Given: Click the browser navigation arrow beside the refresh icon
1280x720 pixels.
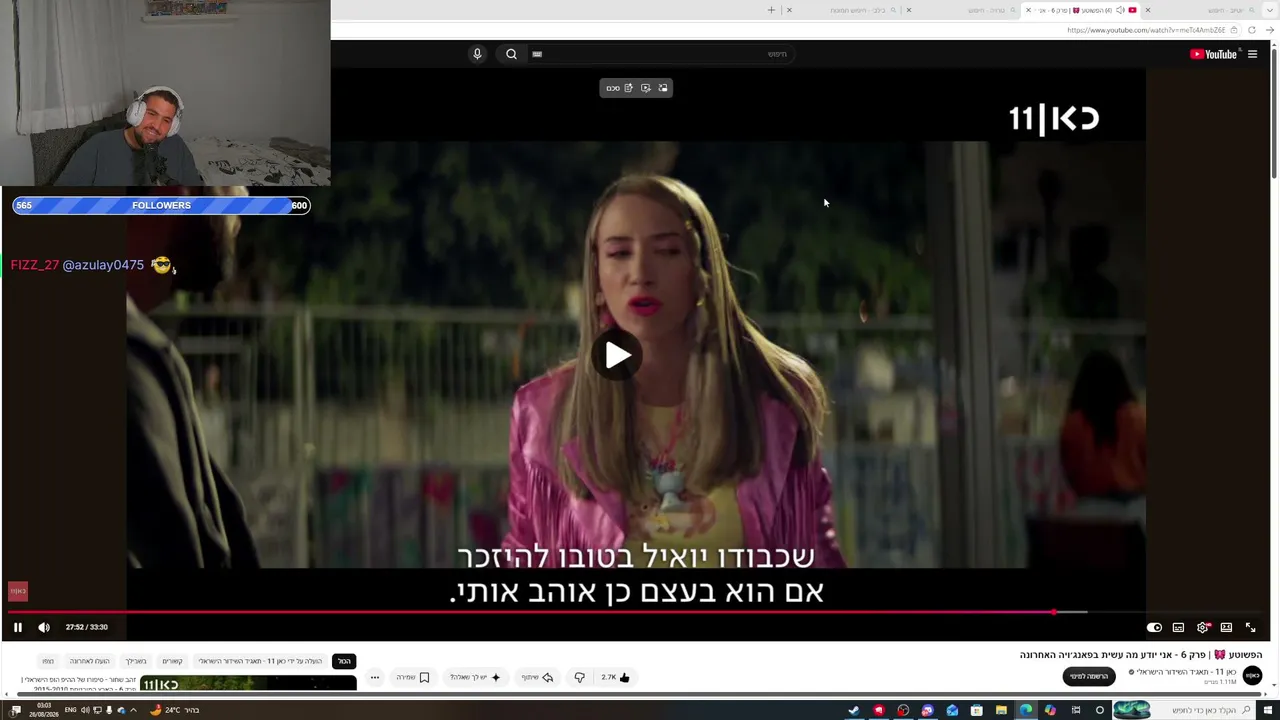Looking at the screenshot, I should [x=1270, y=30].
